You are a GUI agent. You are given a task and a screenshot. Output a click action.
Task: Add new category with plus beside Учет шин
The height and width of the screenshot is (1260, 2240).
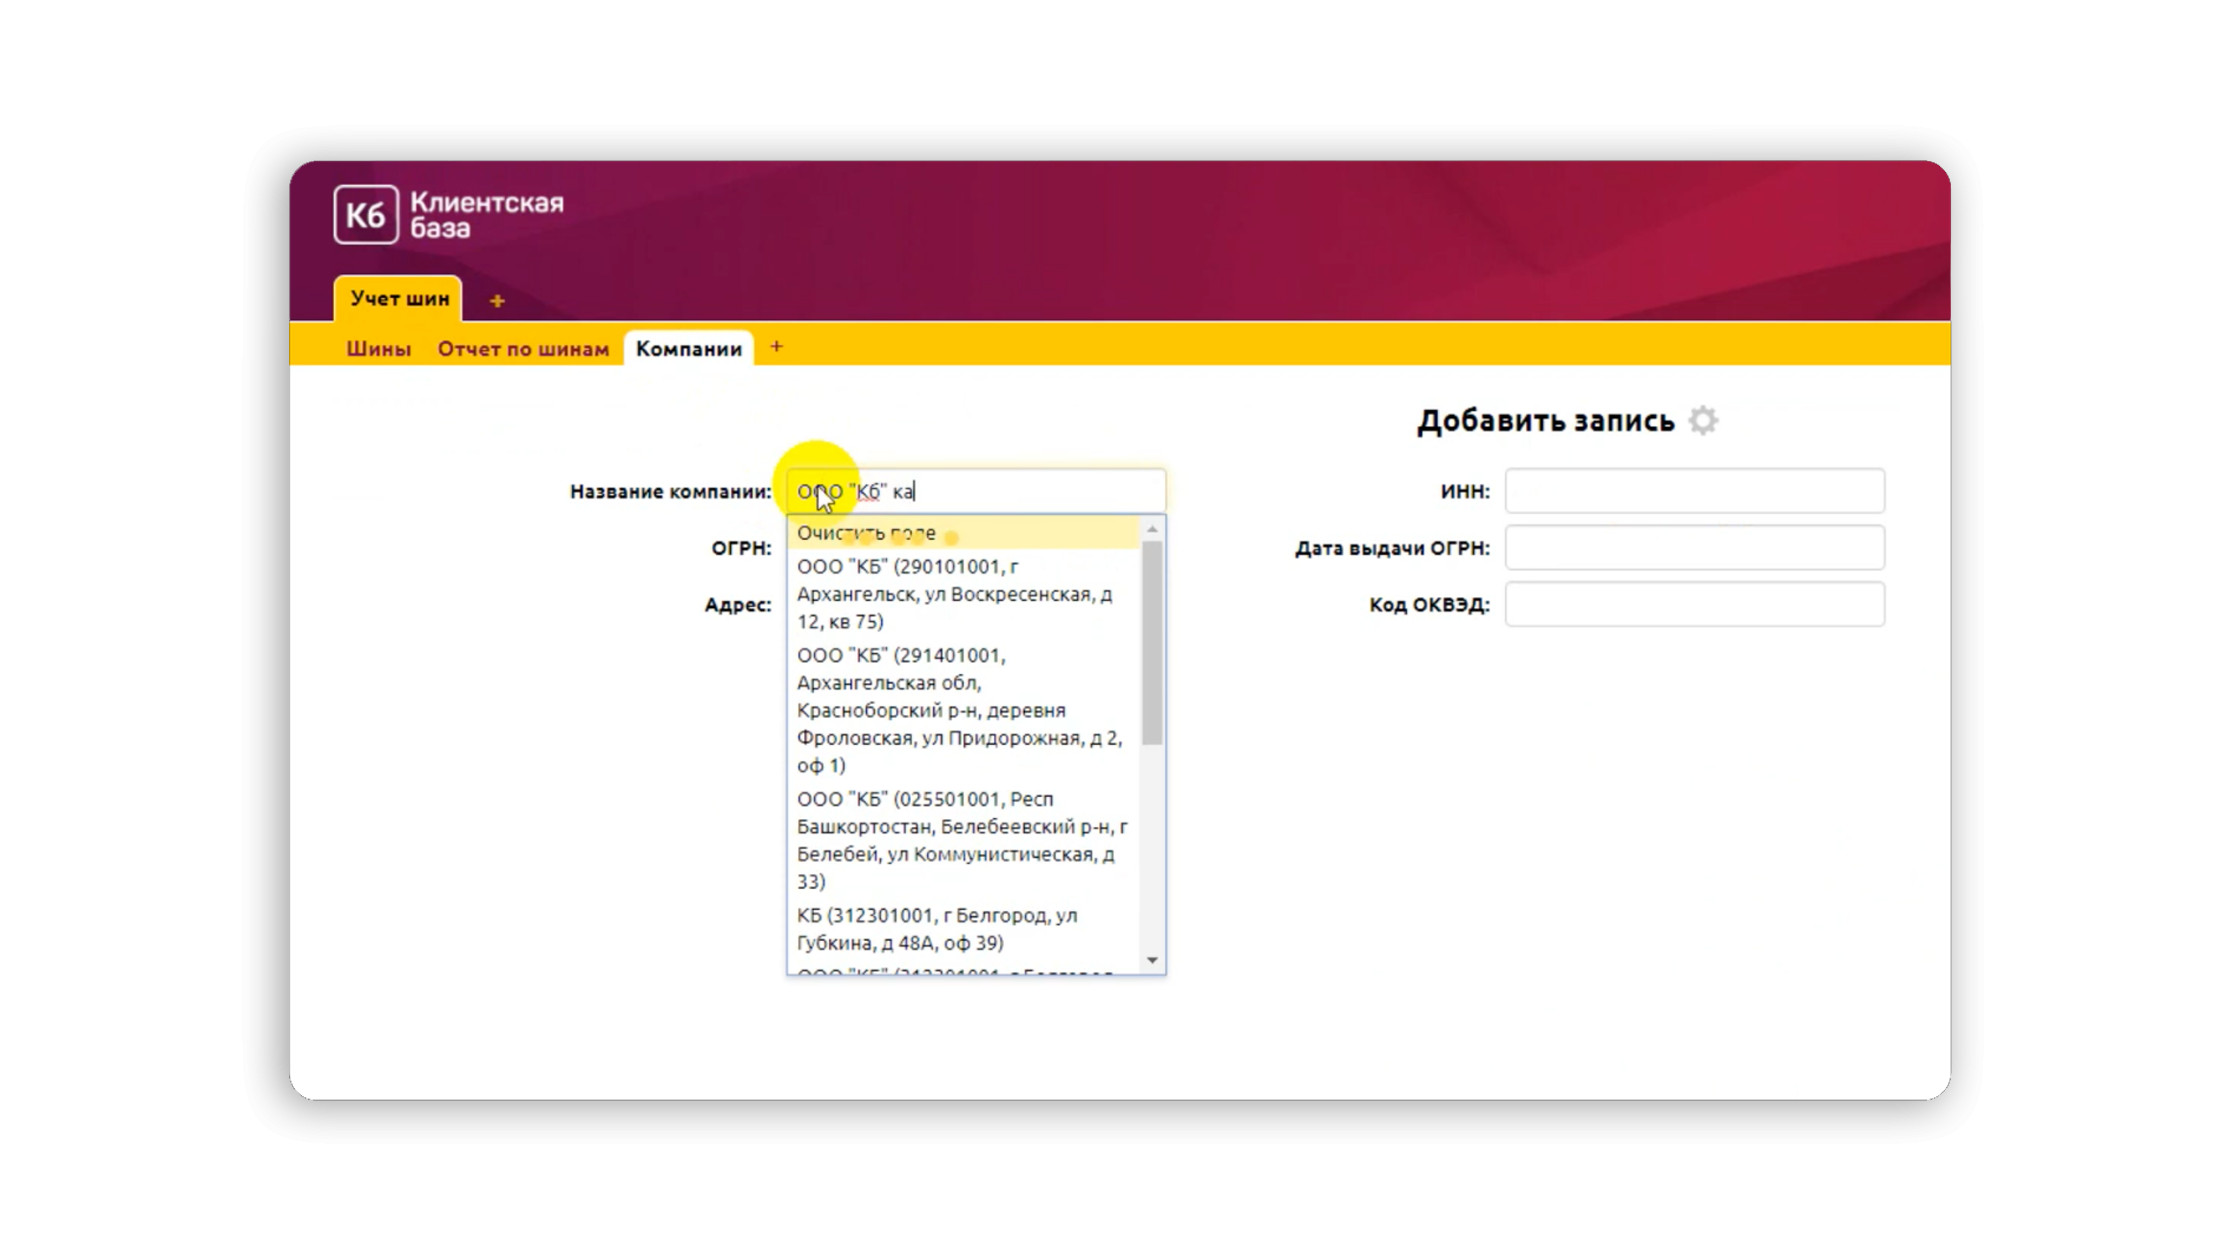(497, 301)
